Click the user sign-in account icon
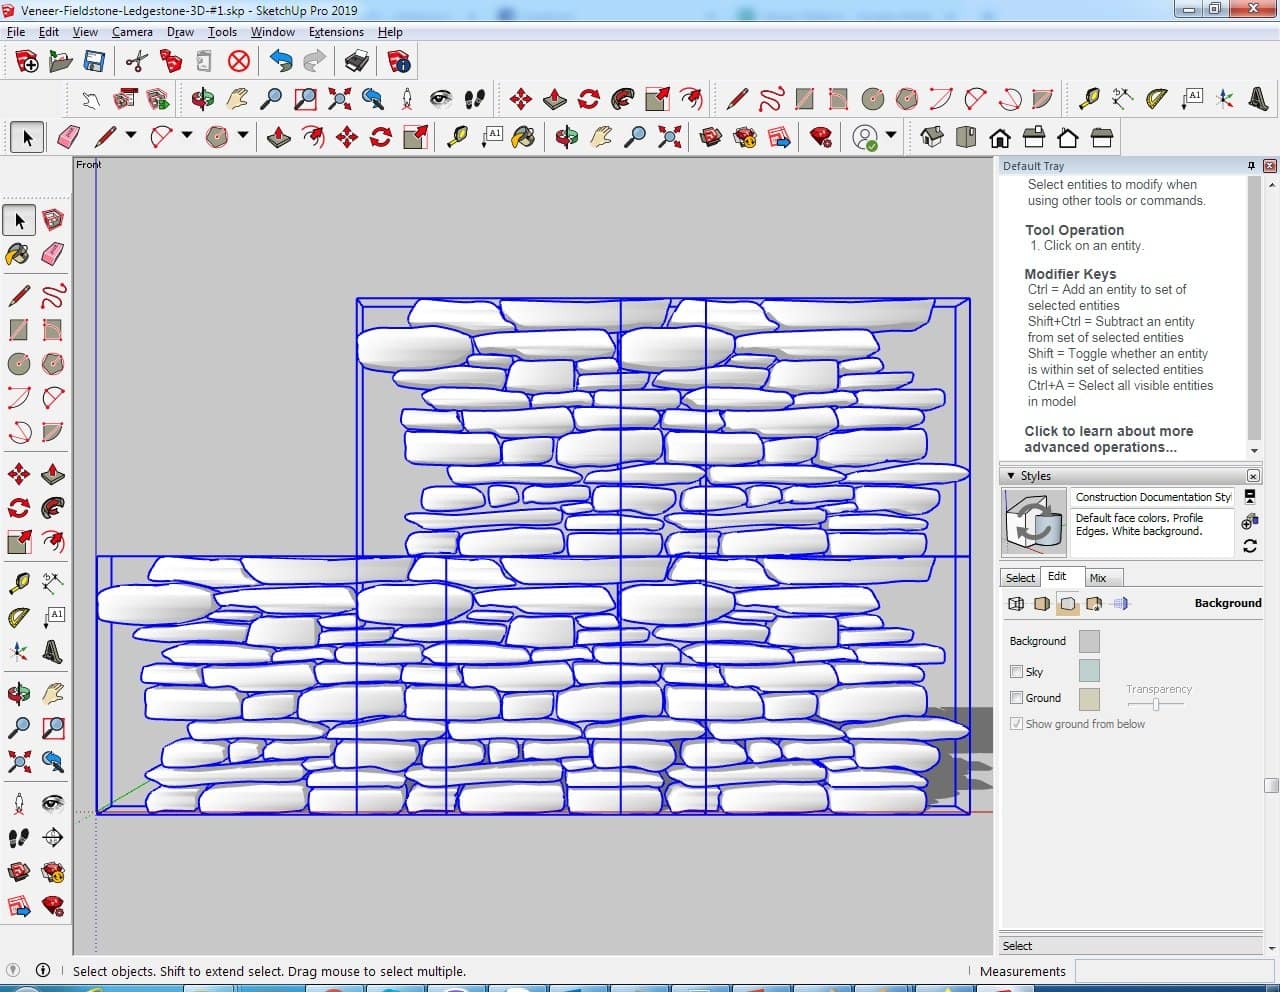This screenshot has height=992, width=1280. pos(865,137)
